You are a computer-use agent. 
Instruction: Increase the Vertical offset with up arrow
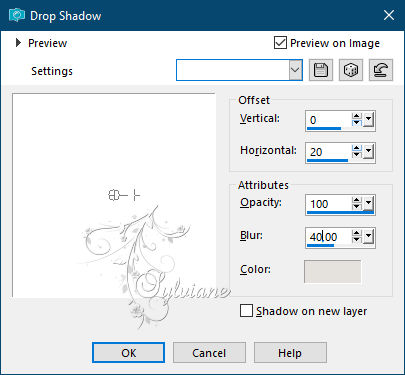pyautogui.click(x=357, y=116)
